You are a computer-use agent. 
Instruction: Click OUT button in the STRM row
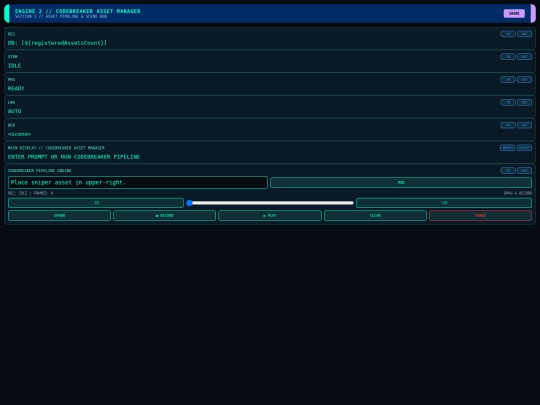[524, 56]
